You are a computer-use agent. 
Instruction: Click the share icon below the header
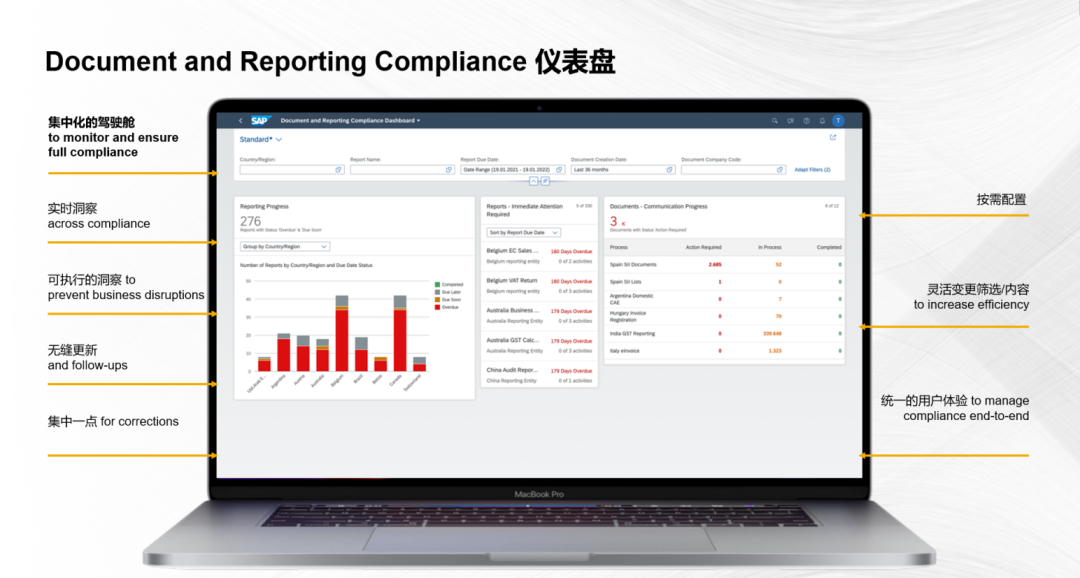[833, 138]
